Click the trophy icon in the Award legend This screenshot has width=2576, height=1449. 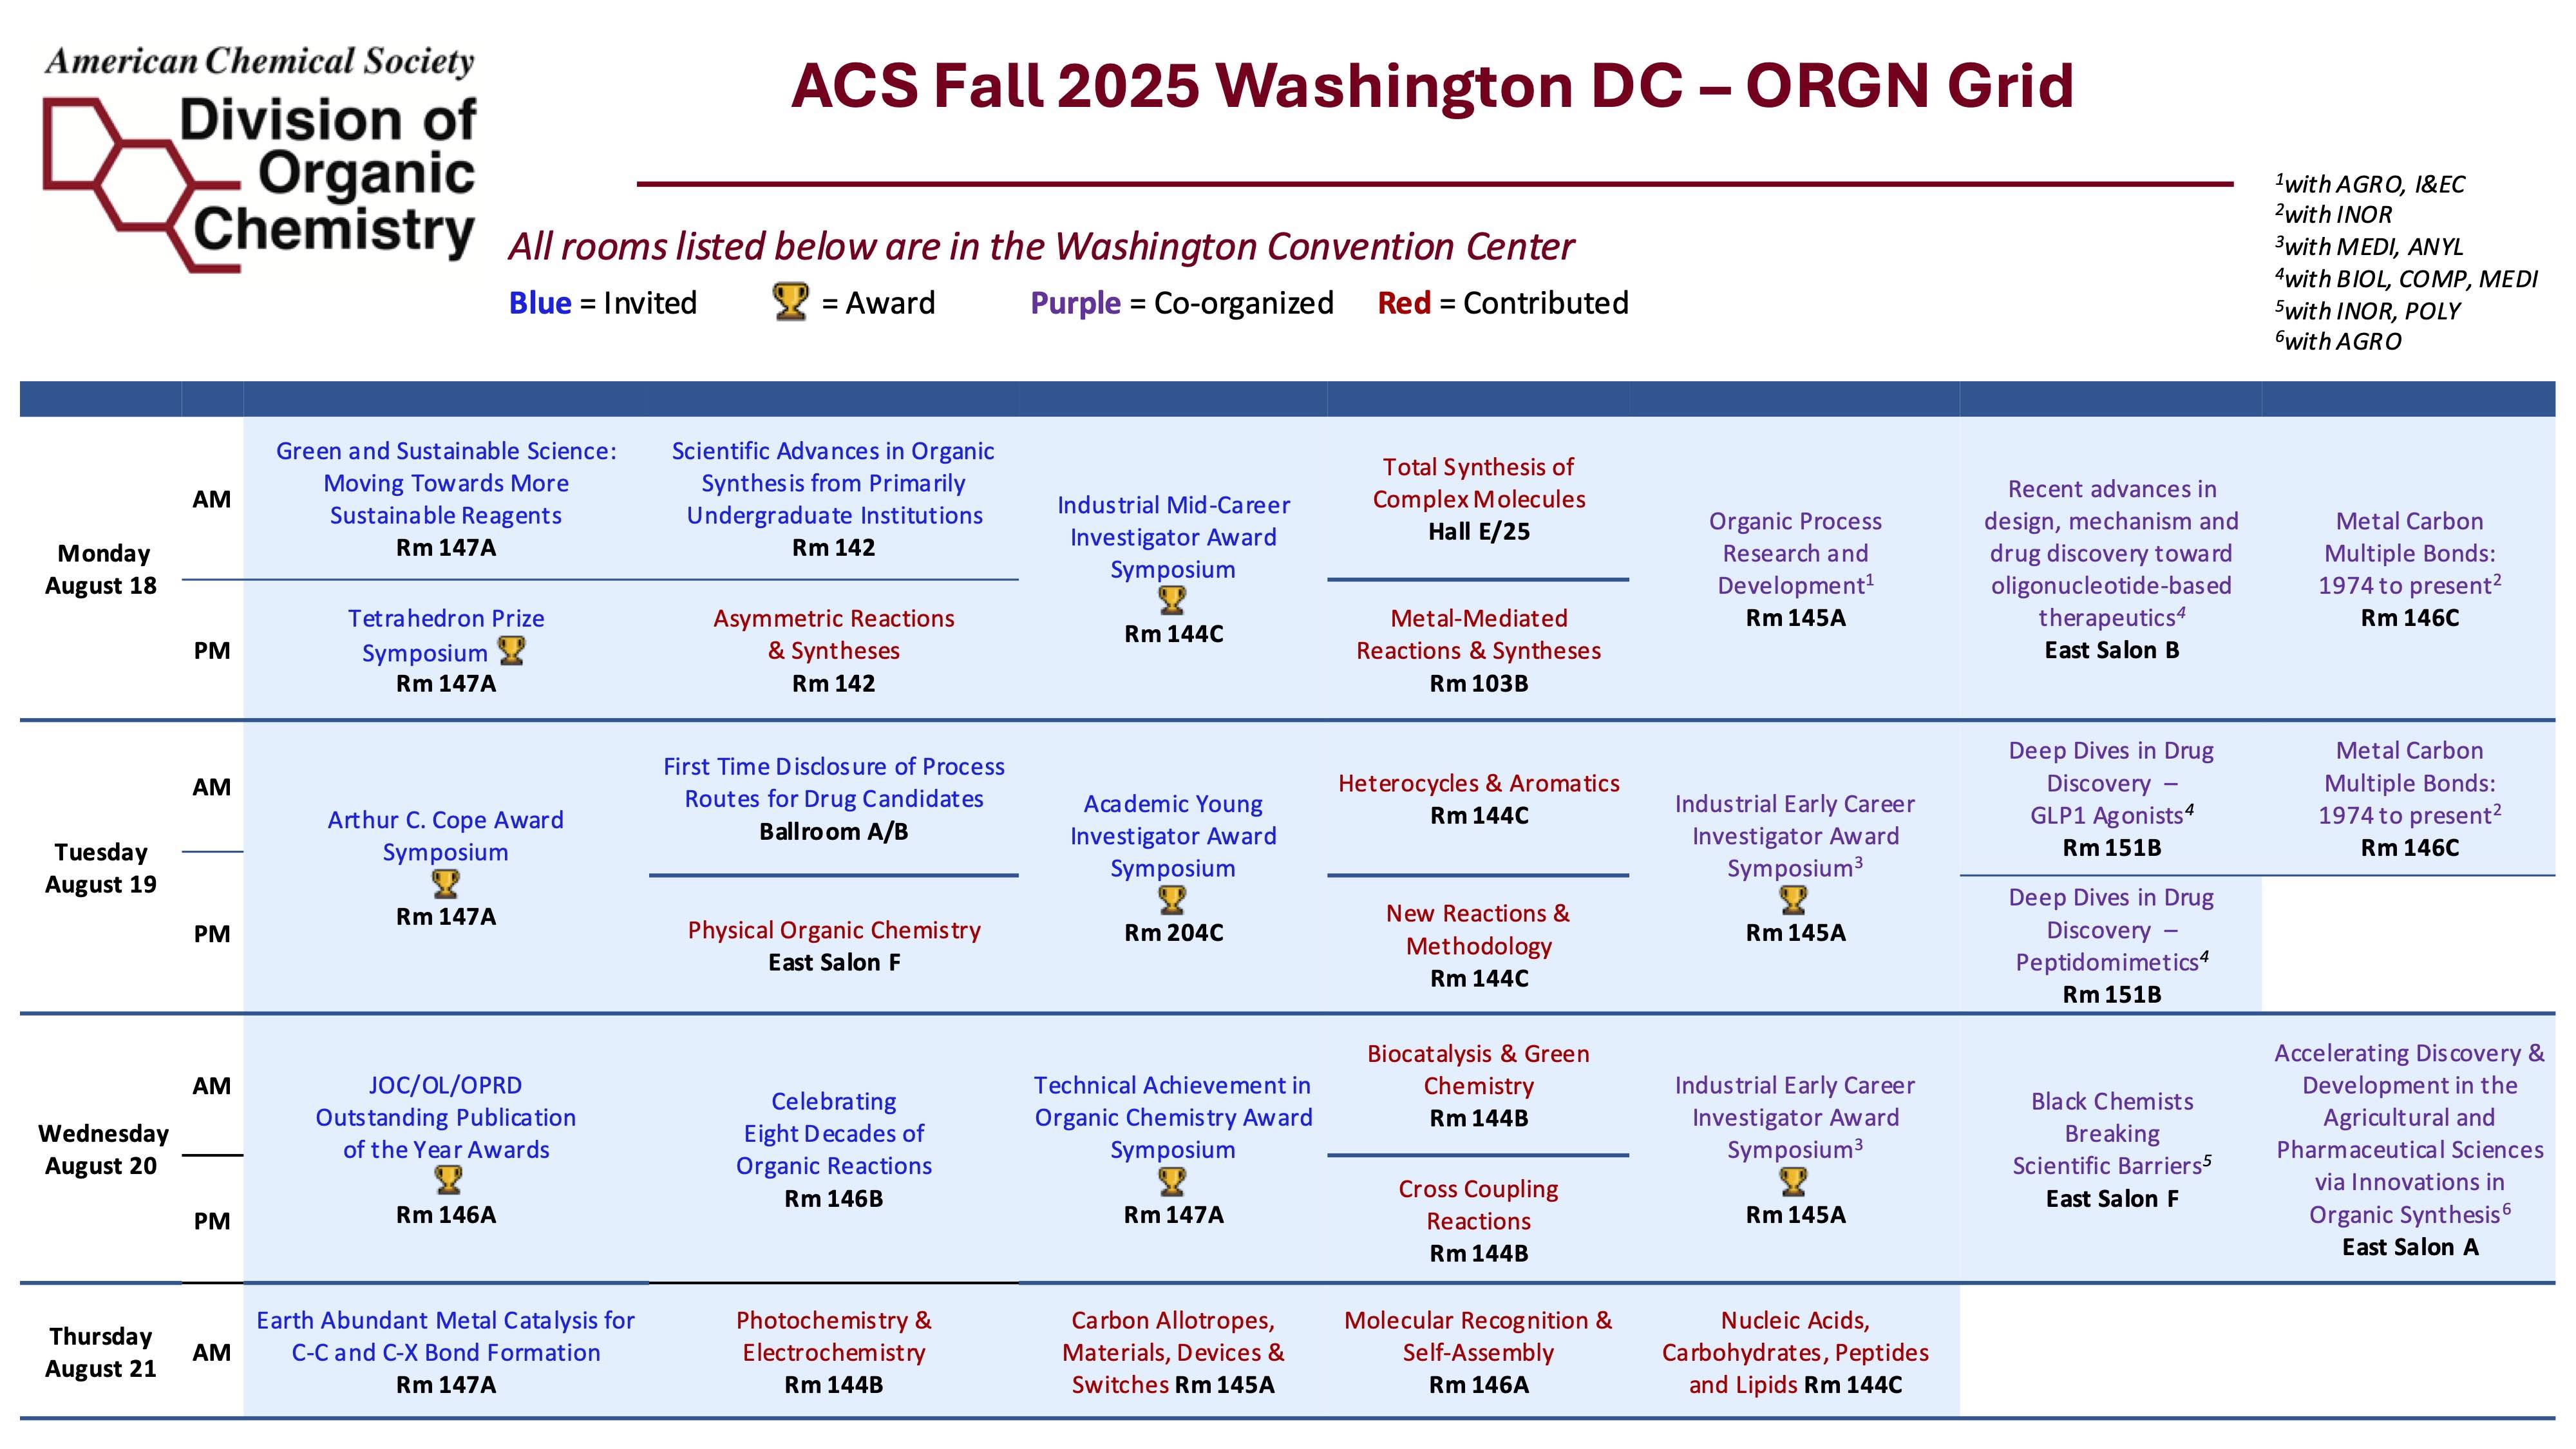[x=790, y=301]
